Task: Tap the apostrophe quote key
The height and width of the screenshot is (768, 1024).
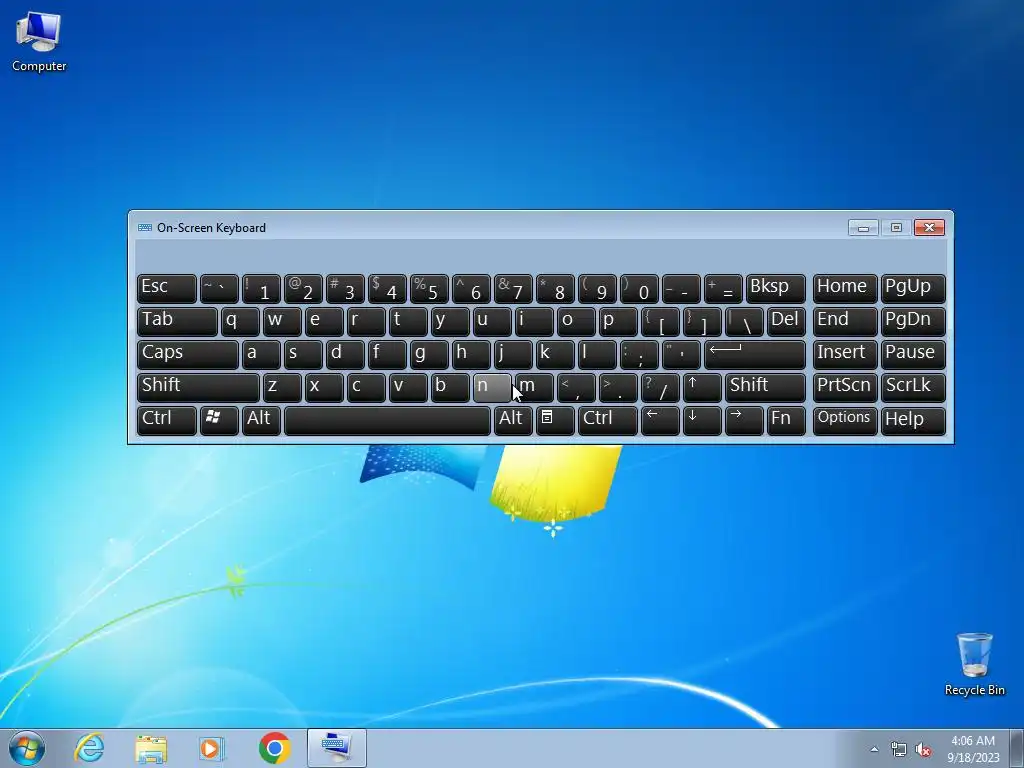Action: pos(681,355)
